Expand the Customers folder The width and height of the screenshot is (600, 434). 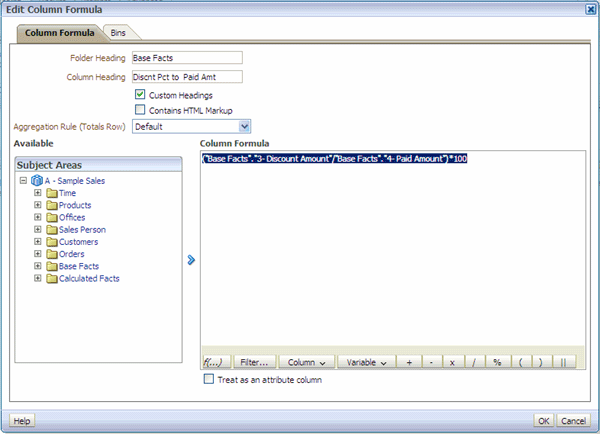click(x=38, y=241)
